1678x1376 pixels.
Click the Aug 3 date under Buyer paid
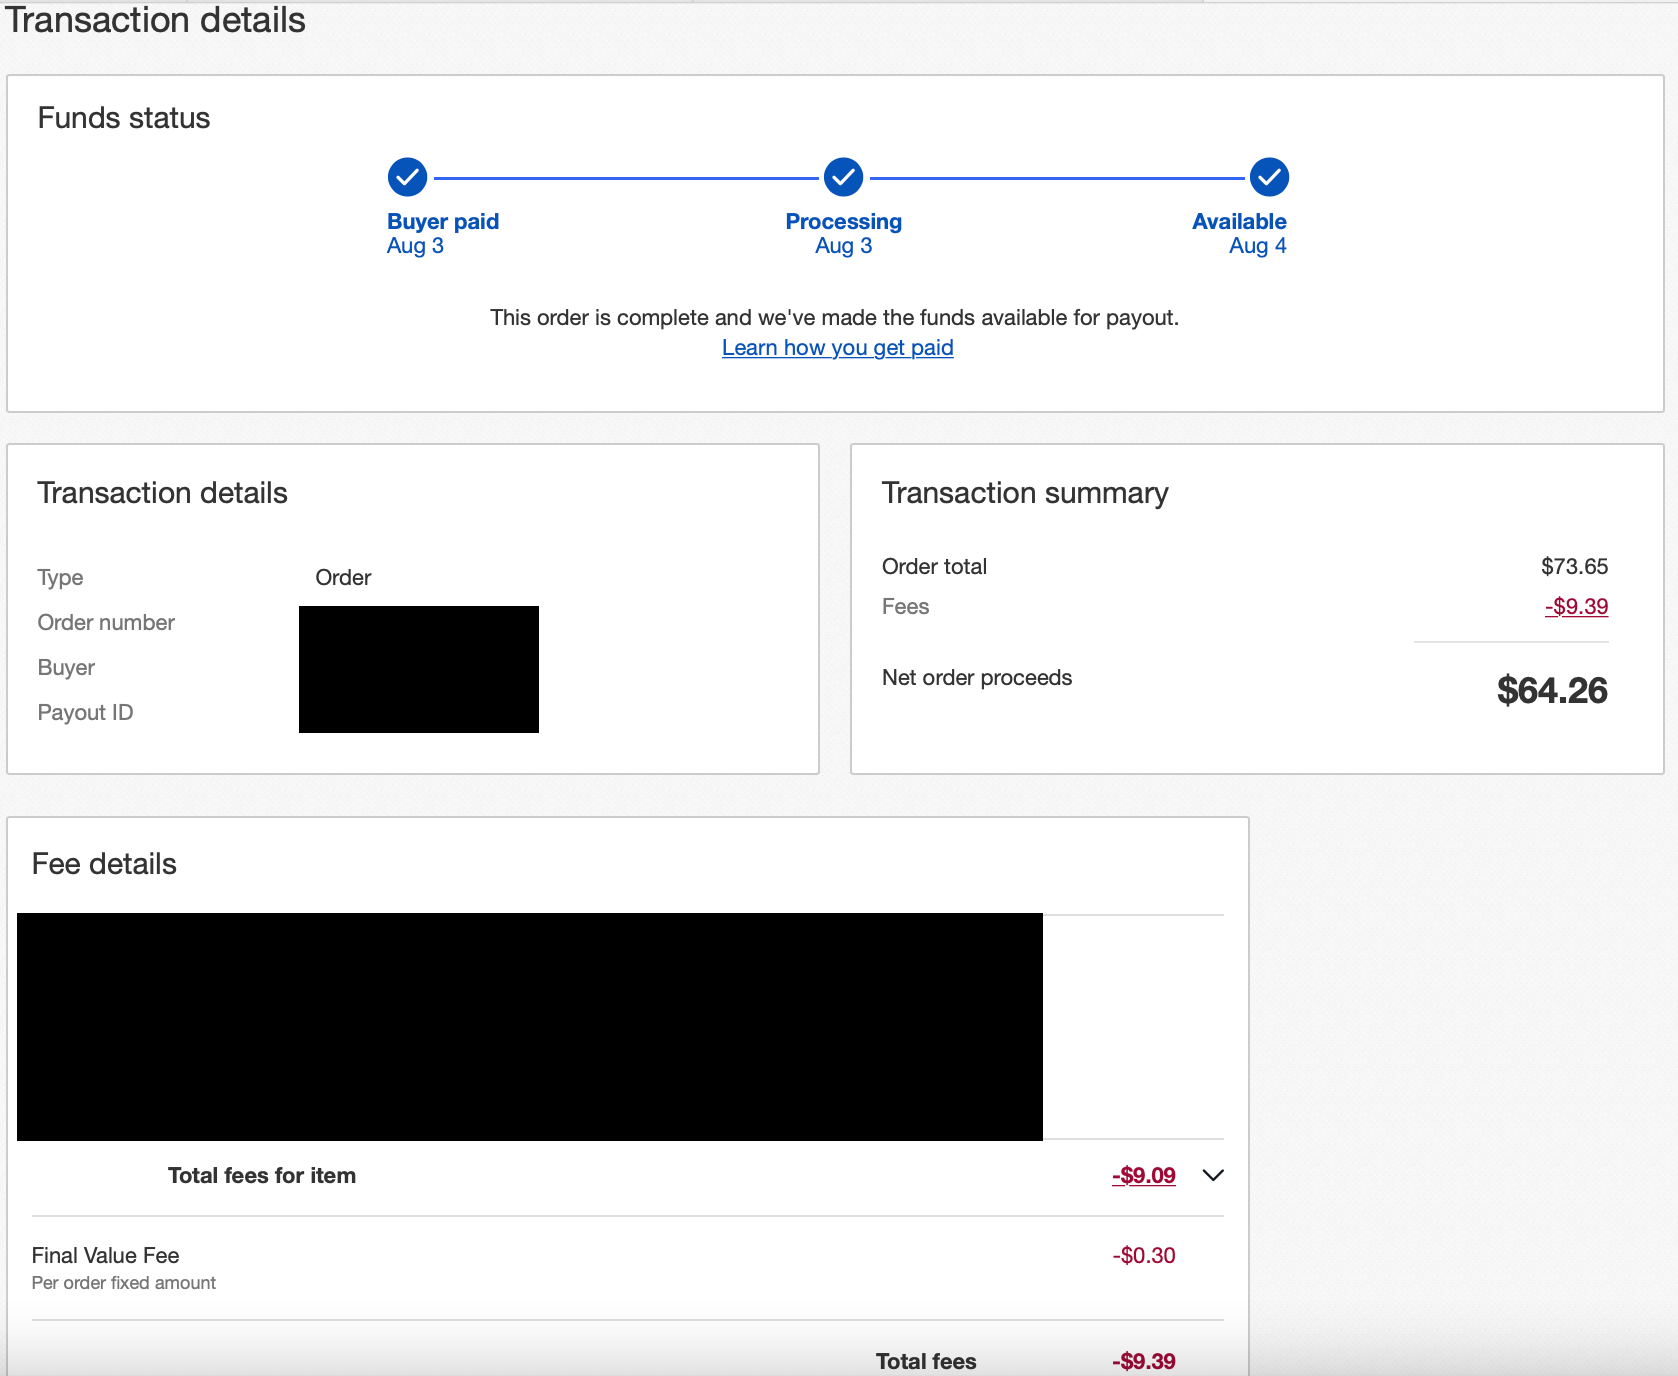click(415, 246)
